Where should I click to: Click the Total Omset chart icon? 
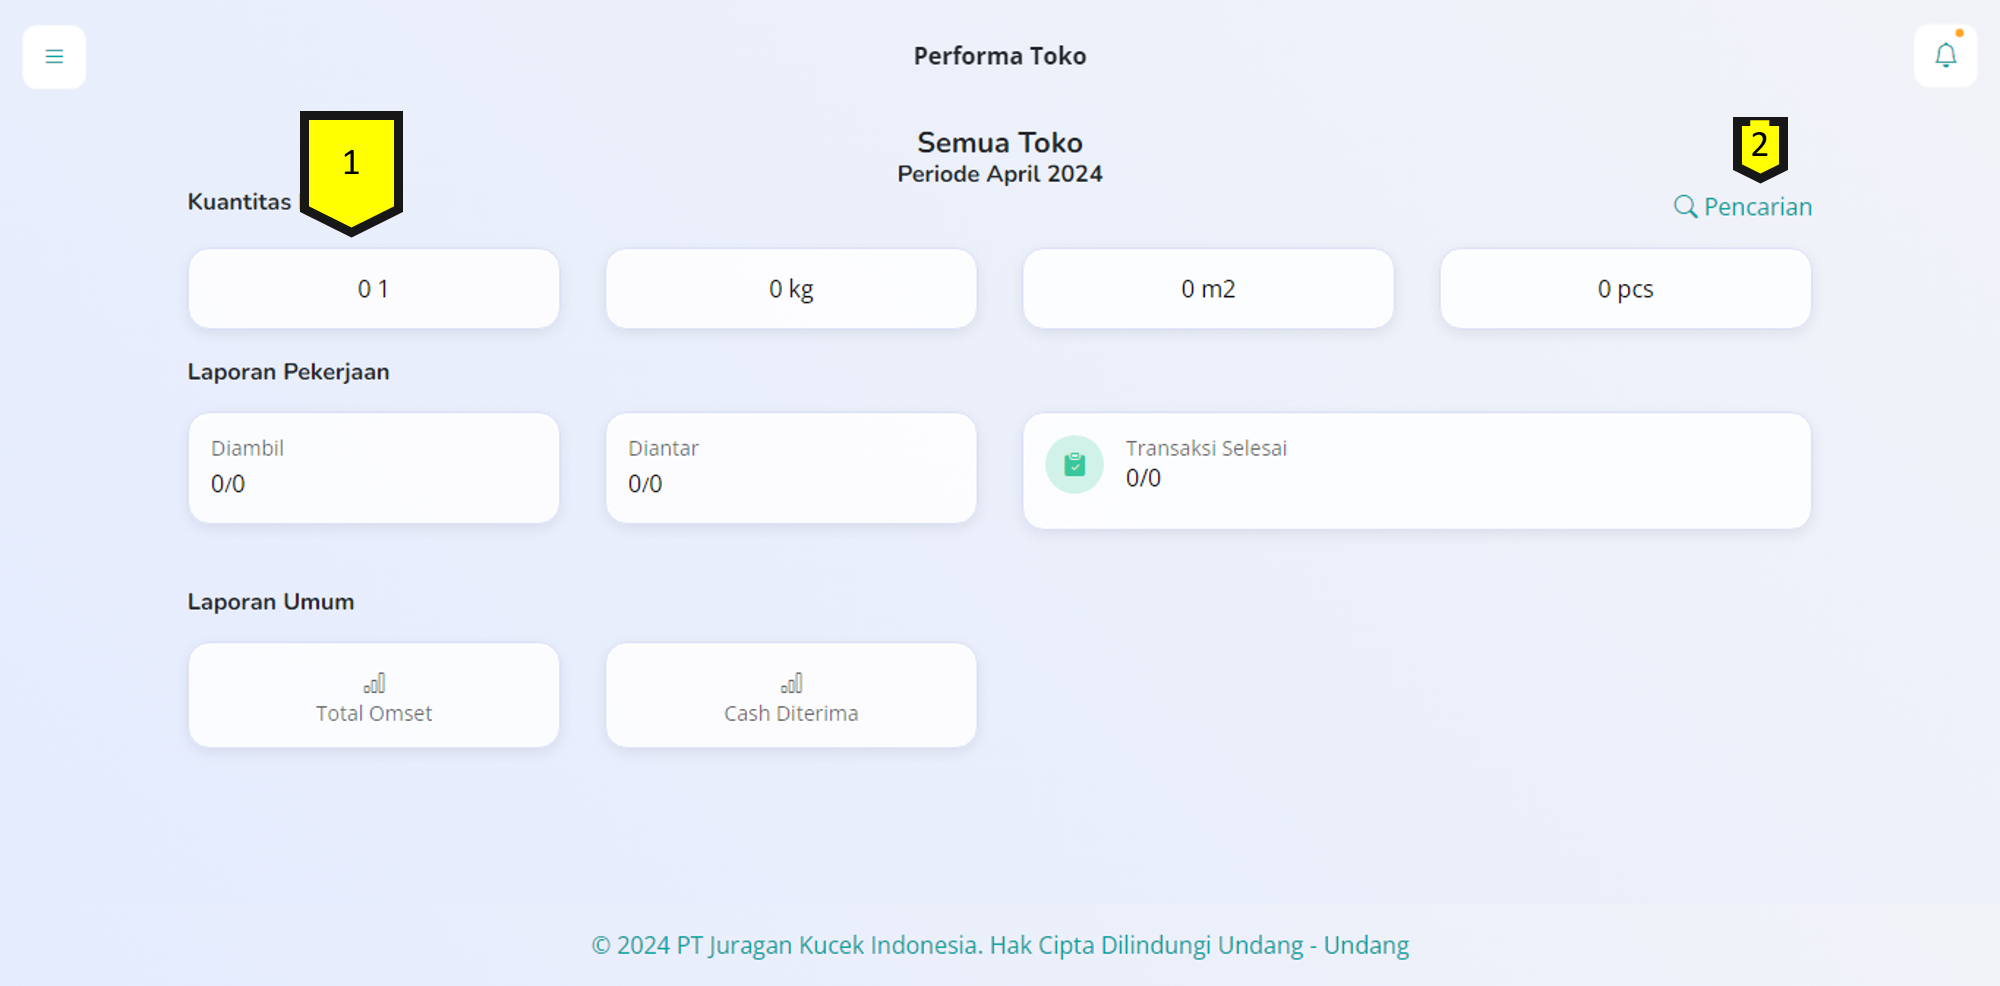click(374, 684)
